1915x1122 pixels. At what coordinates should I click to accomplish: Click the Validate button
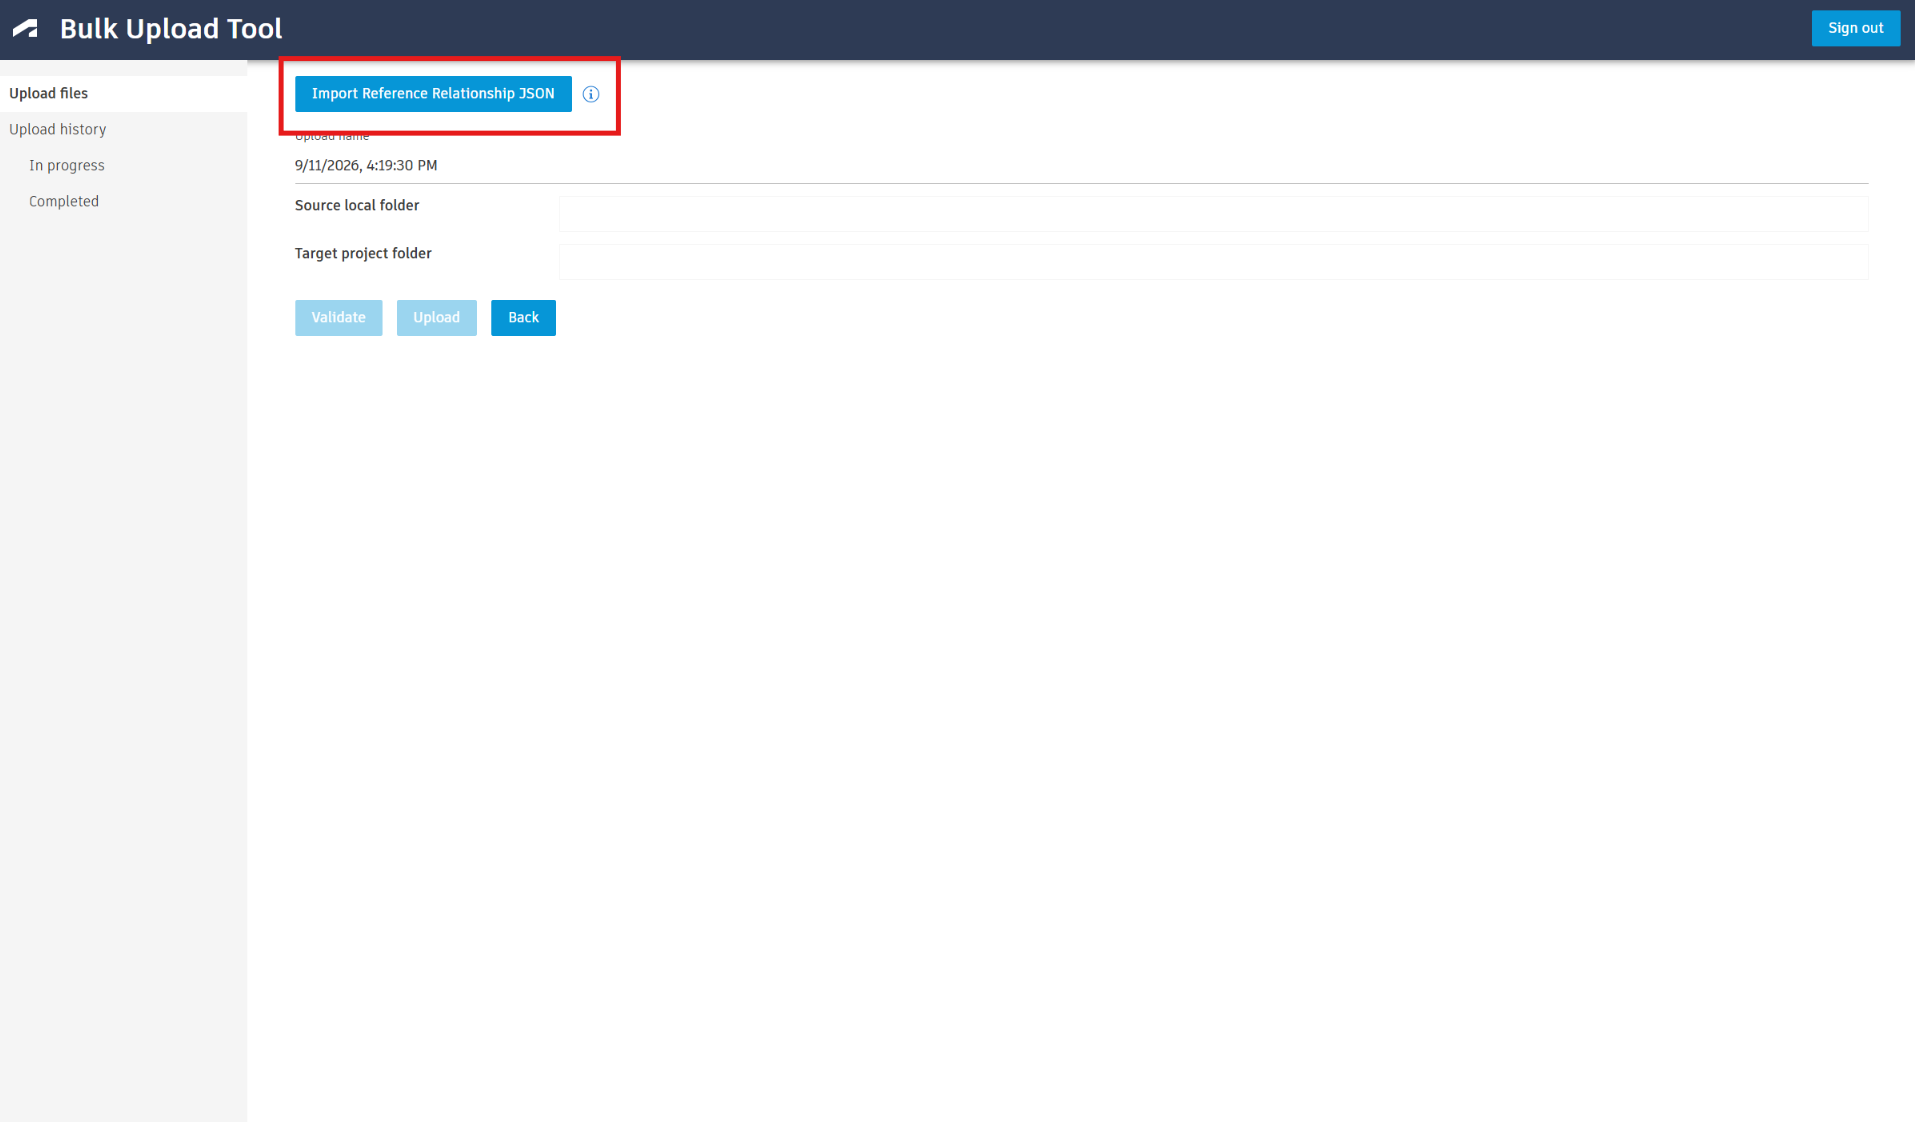coord(338,318)
